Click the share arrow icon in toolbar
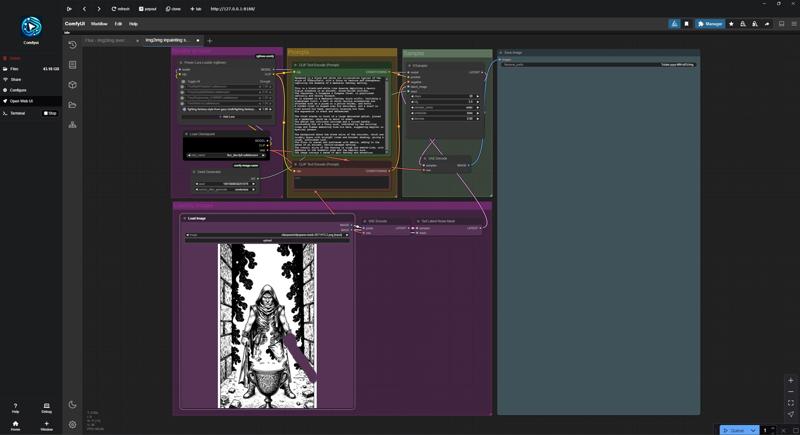Viewport: 800px width, 435px height. pos(767,24)
